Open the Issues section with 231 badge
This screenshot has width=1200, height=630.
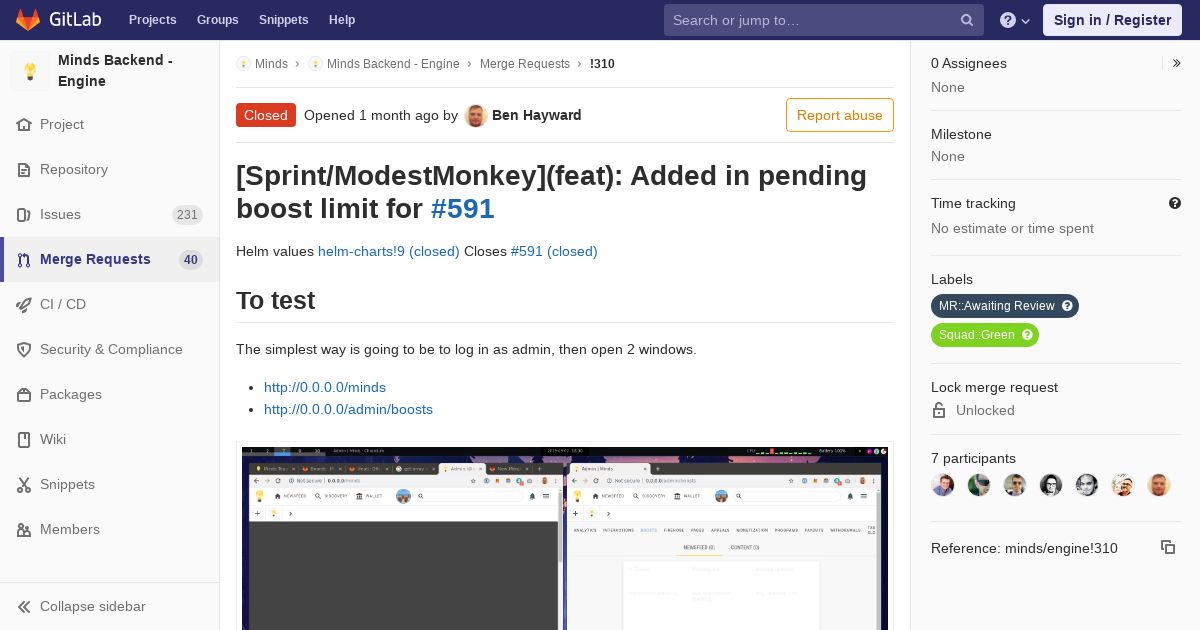110,215
